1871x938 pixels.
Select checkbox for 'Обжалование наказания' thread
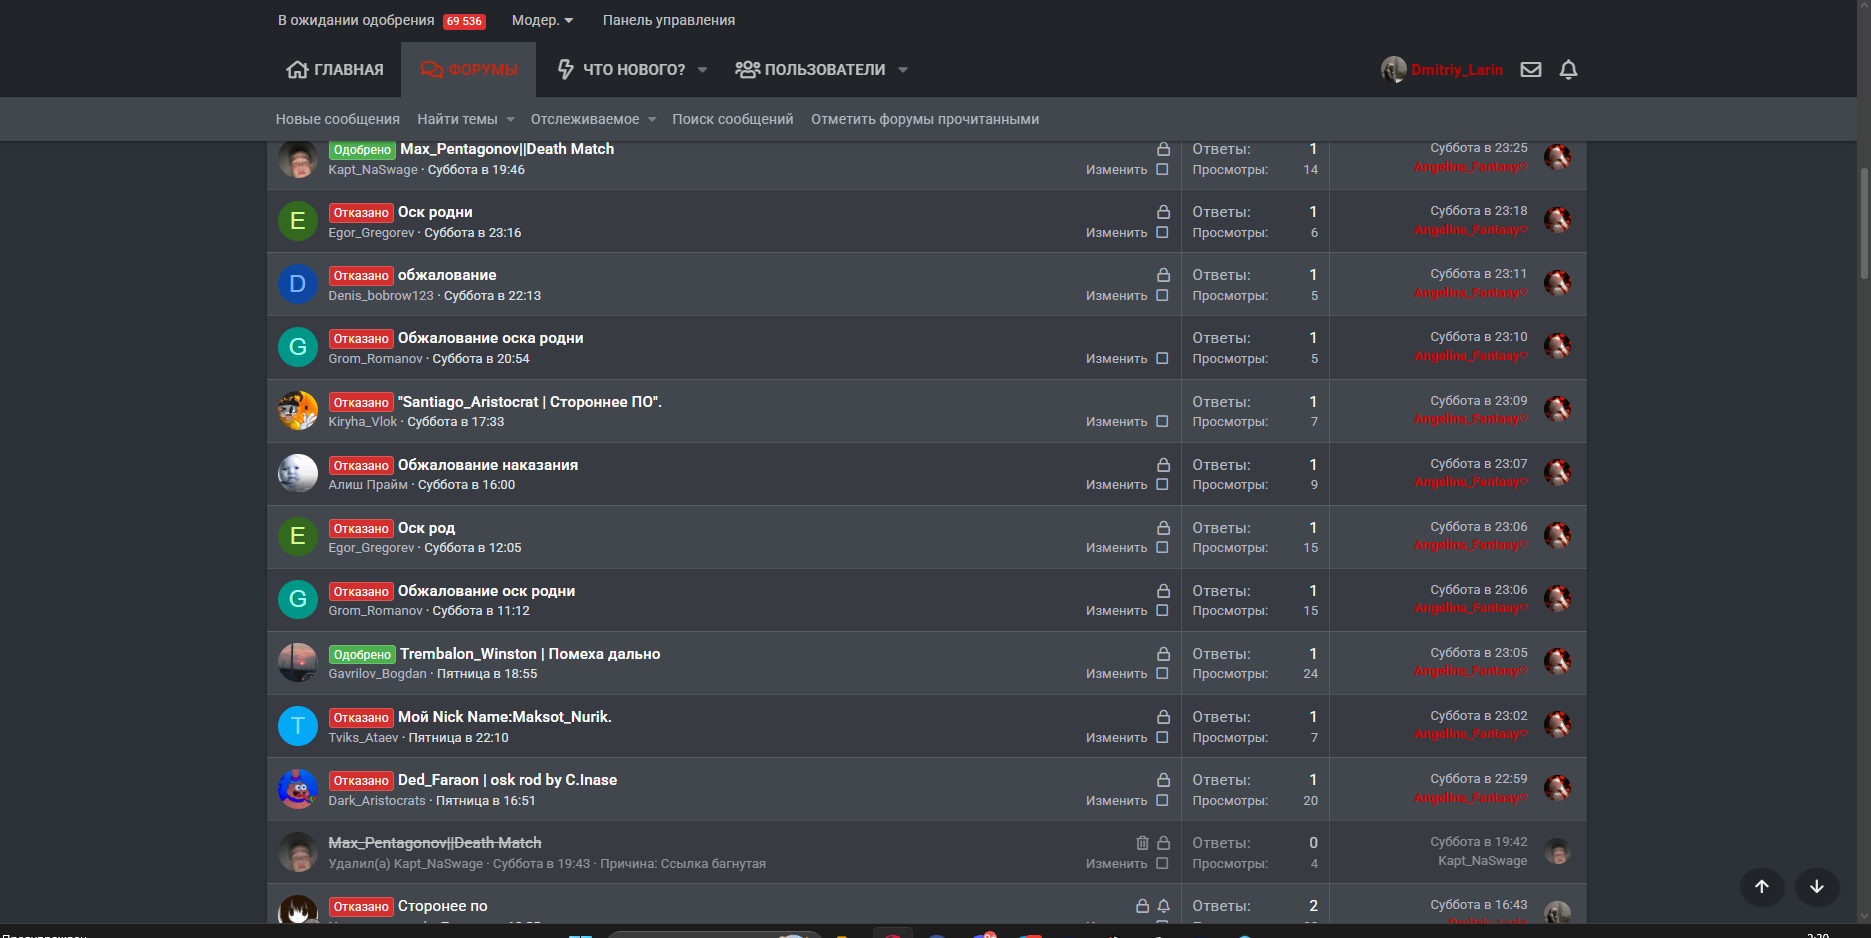click(x=1162, y=485)
